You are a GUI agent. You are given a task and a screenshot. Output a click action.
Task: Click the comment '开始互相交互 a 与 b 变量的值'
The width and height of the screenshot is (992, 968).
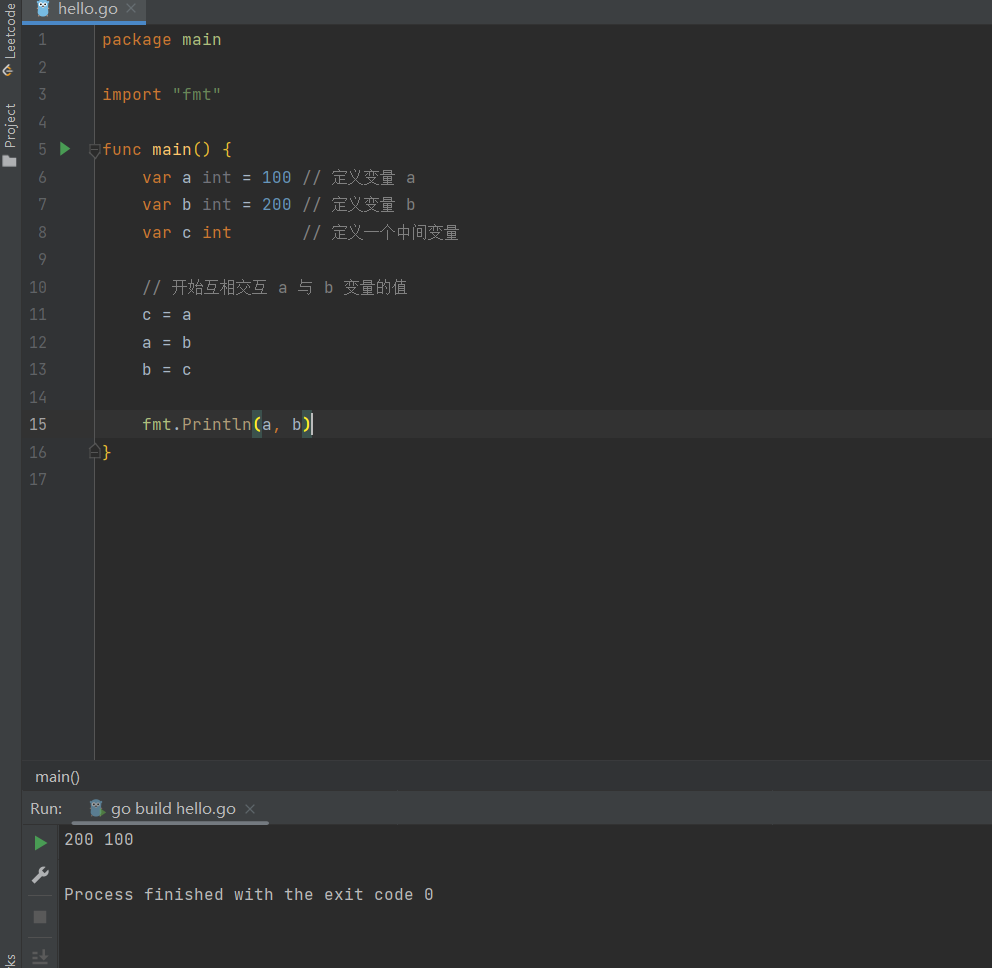[x=275, y=288]
